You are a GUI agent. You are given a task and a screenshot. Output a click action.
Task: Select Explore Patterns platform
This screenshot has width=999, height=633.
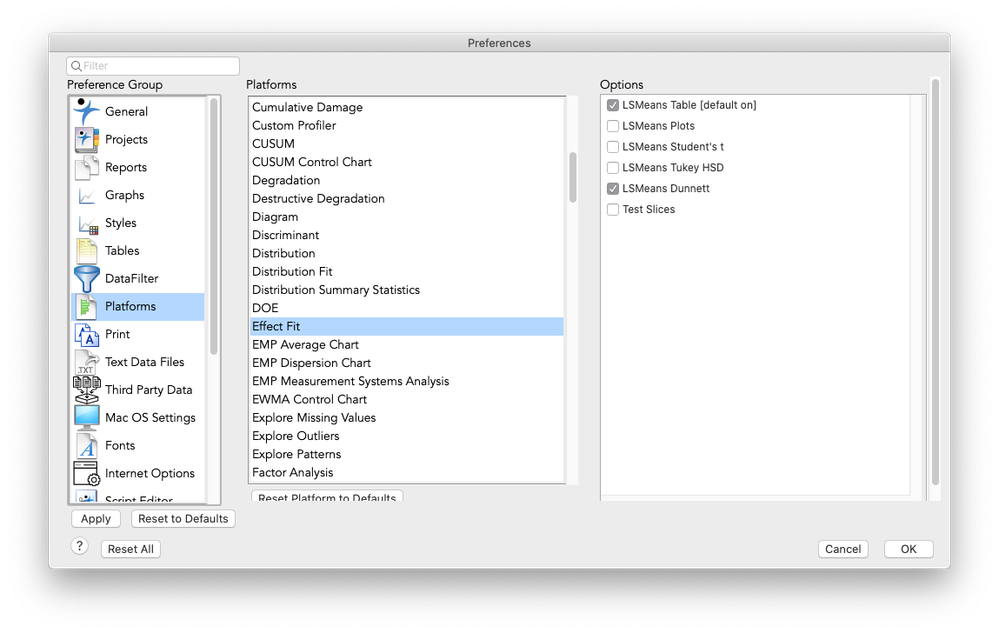(x=406, y=454)
